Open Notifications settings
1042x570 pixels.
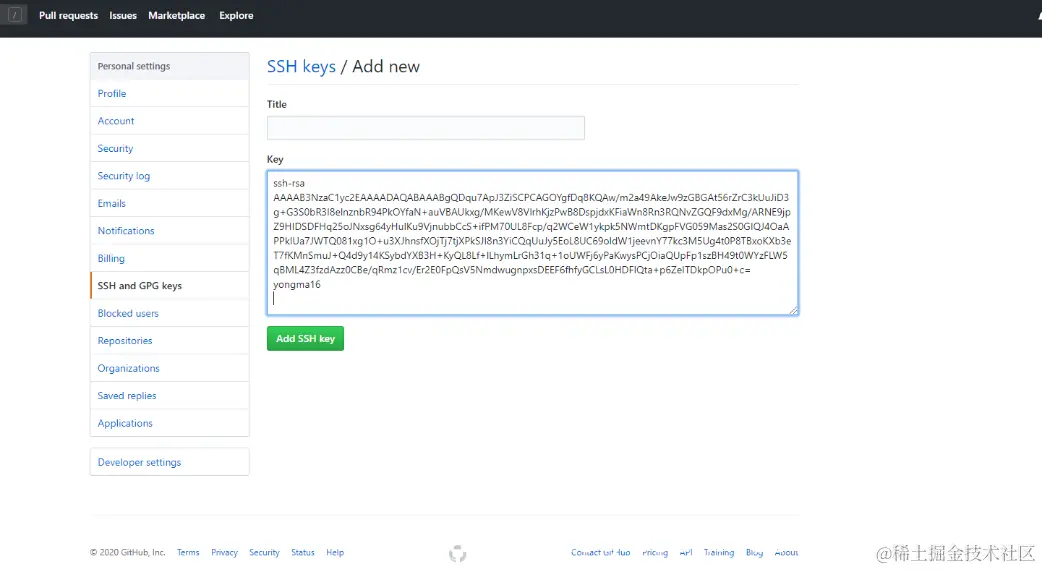coord(169,231)
